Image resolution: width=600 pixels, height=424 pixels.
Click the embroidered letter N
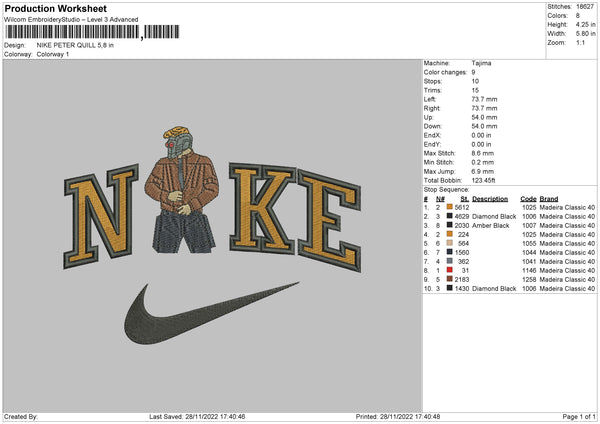[101, 216]
